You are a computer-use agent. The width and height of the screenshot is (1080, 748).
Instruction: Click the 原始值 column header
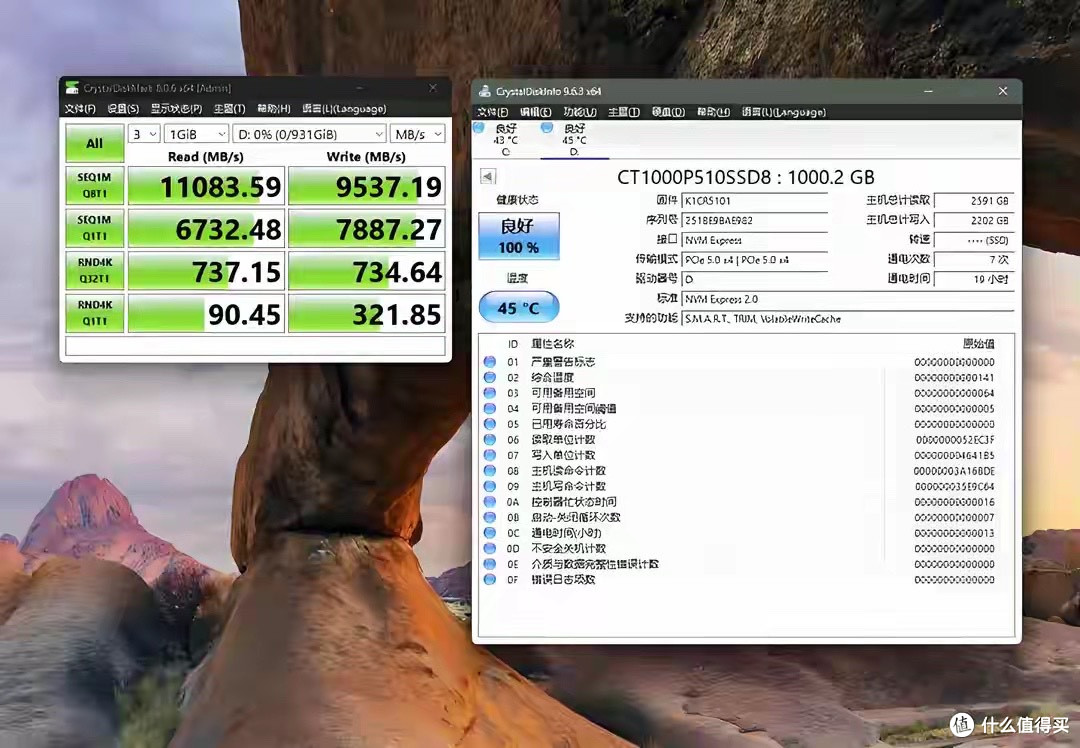point(979,344)
